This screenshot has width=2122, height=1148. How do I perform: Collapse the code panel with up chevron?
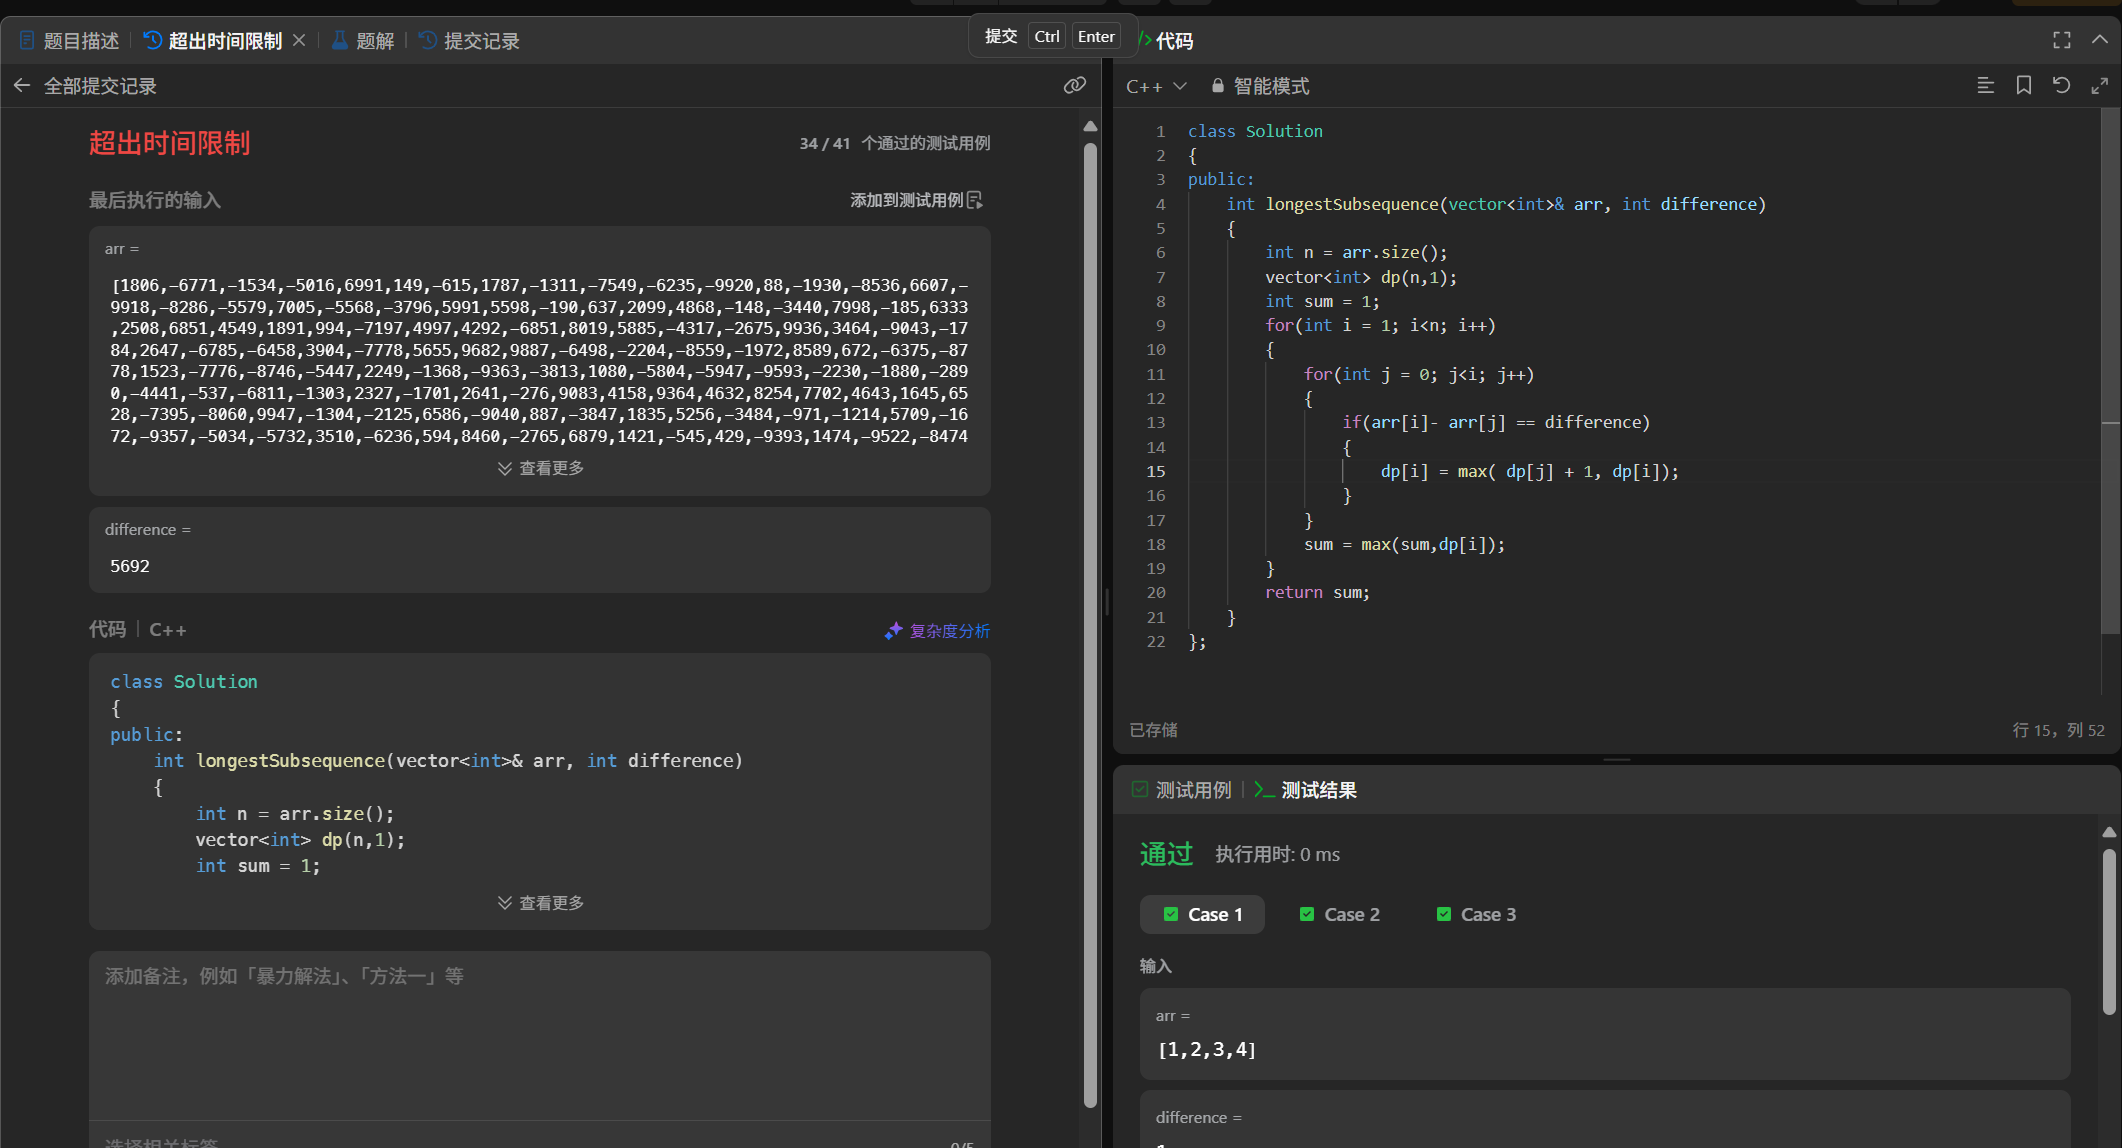[x=2099, y=40]
